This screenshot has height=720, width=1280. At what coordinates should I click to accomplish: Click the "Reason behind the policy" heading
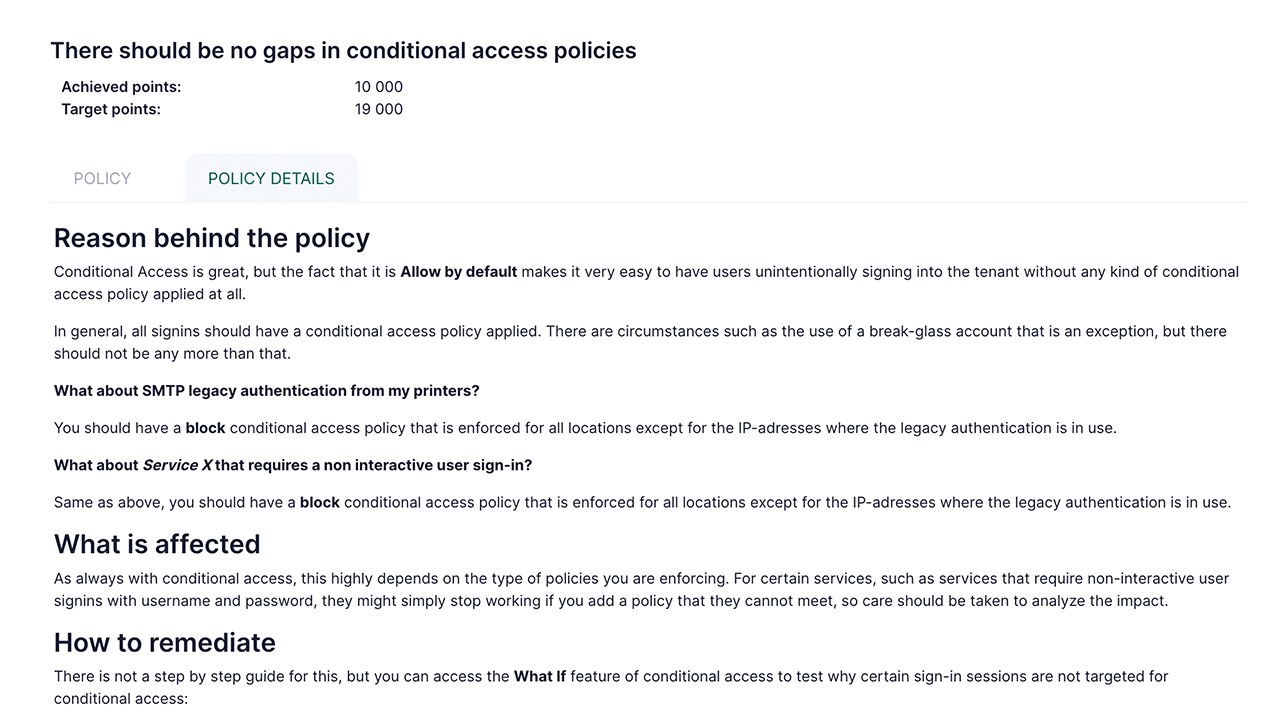click(x=212, y=238)
